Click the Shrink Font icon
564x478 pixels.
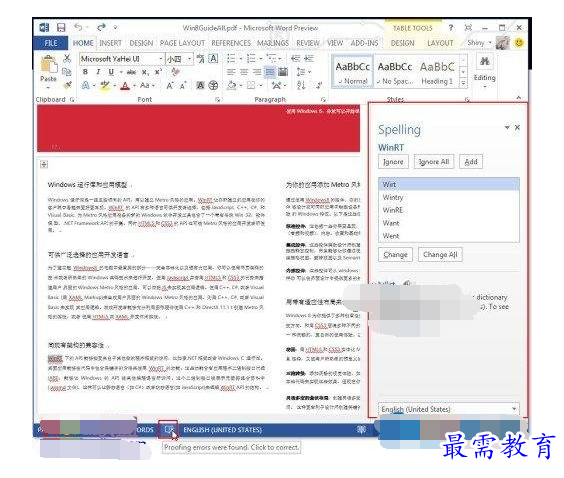[183, 86]
